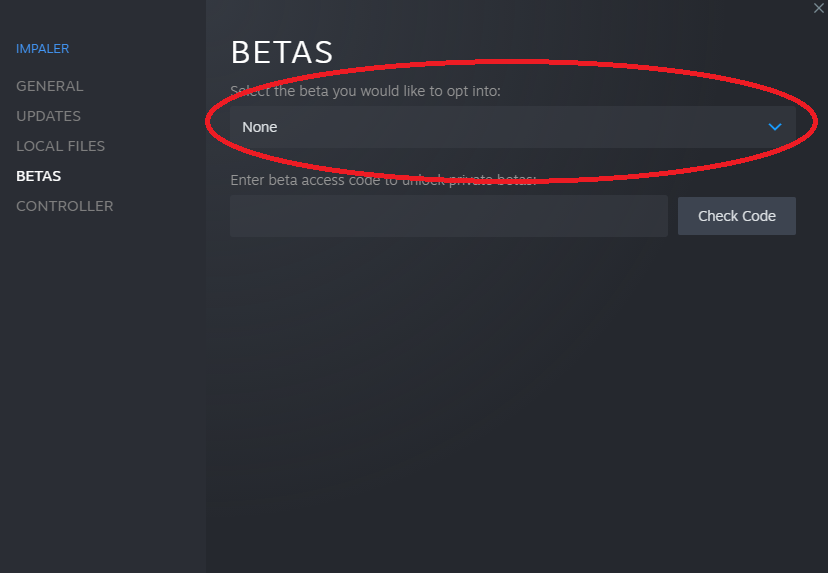This screenshot has width=828, height=573.
Task: Click empty dark area below code field
Action: click(449, 370)
